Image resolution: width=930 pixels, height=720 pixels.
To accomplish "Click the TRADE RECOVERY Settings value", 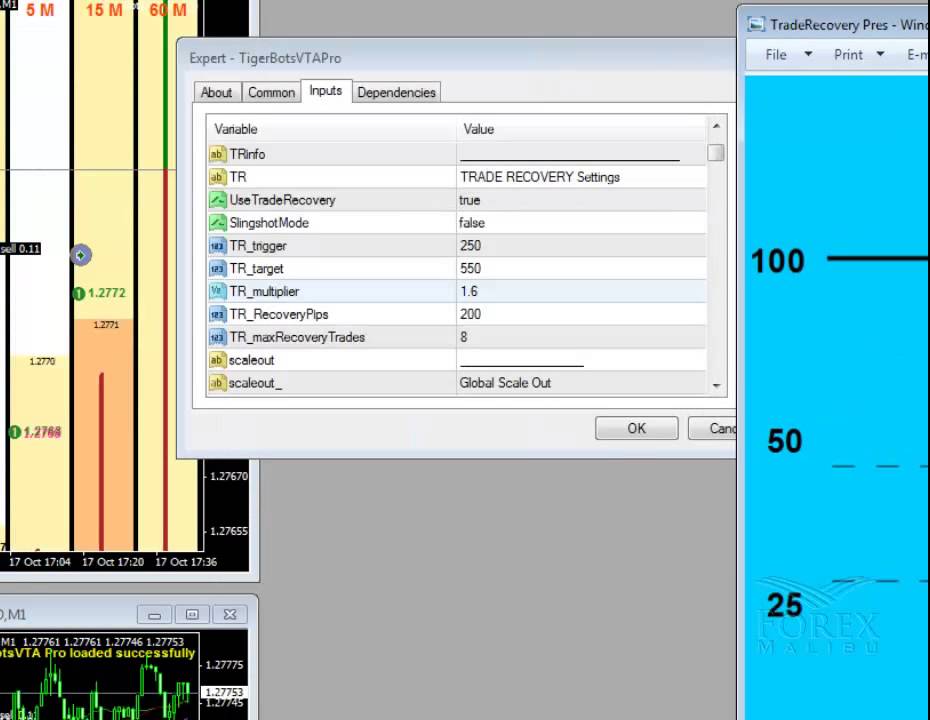I will 540,177.
